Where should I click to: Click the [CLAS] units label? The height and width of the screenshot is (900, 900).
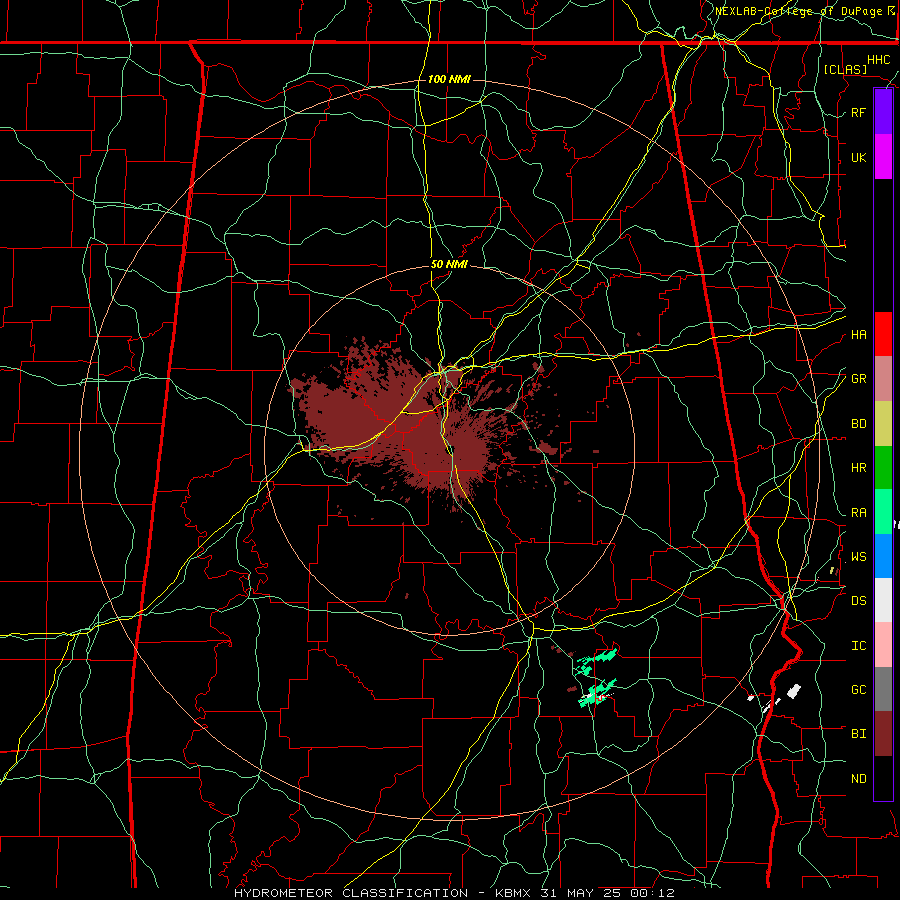point(845,69)
